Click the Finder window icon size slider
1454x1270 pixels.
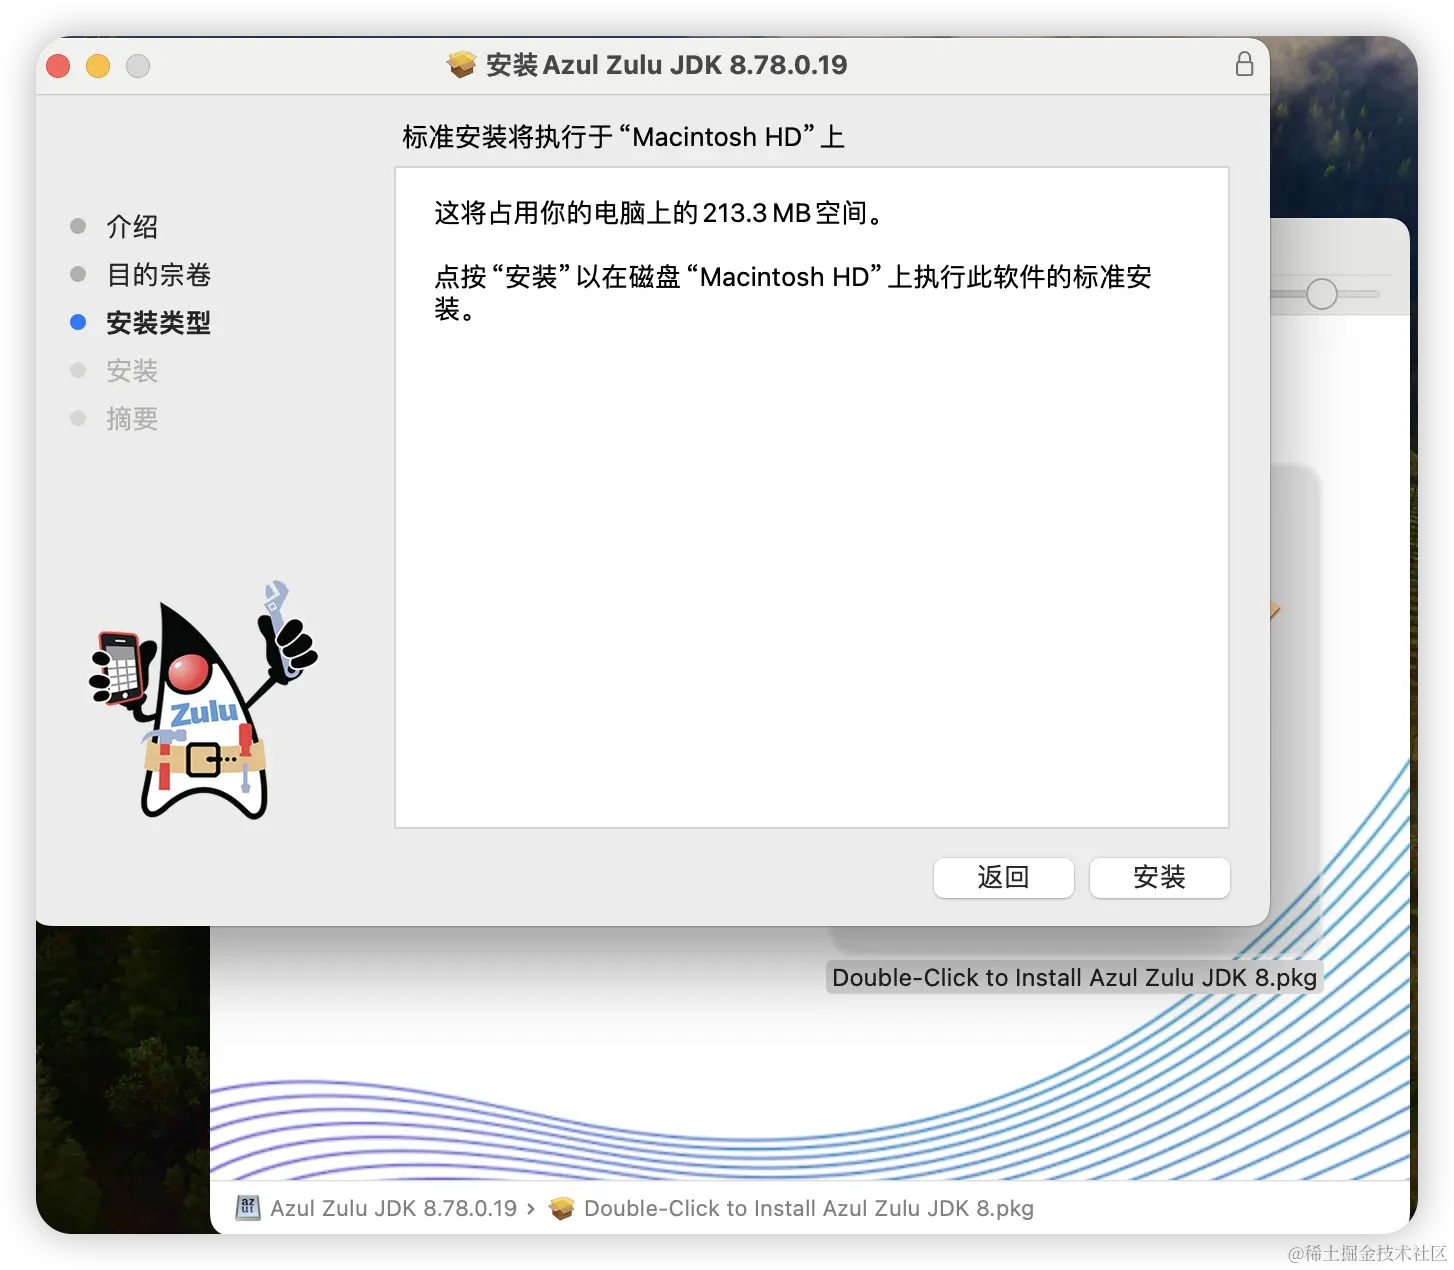1321,293
